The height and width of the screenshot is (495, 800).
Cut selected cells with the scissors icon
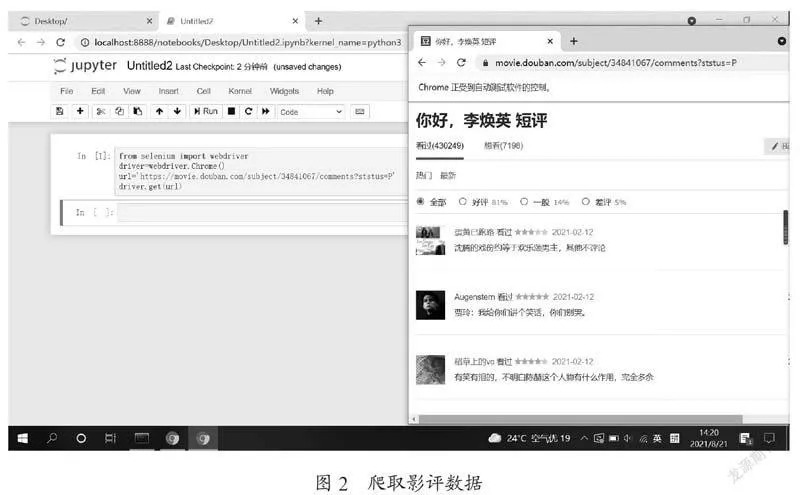[101, 111]
